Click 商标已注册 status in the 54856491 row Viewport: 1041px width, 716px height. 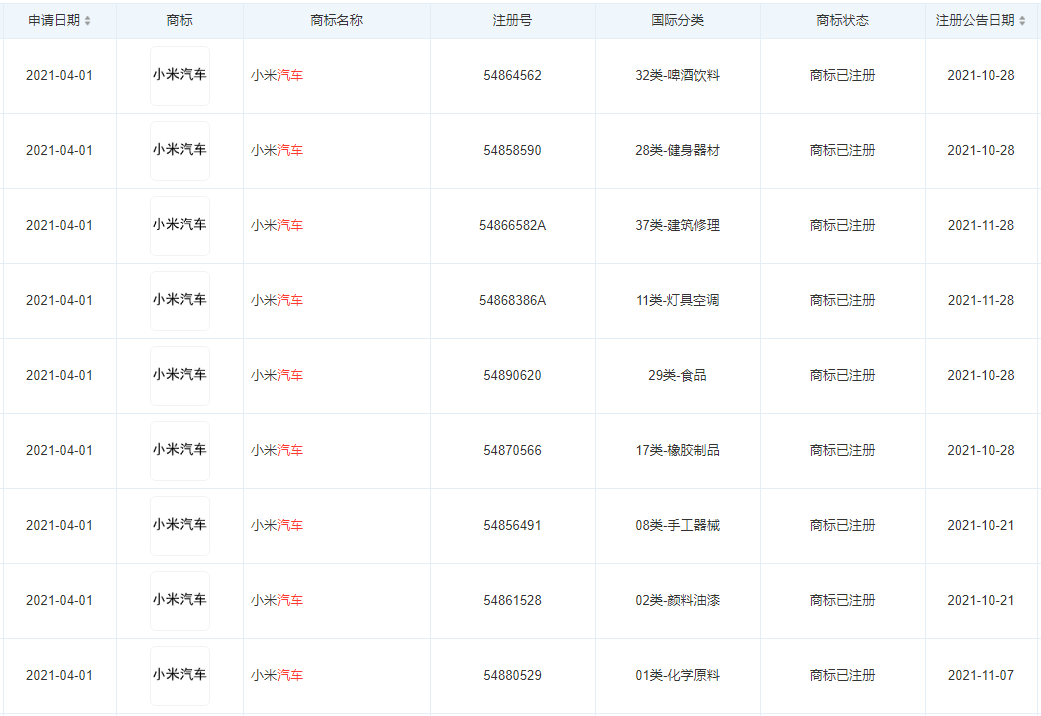pyautogui.click(x=842, y=526)
